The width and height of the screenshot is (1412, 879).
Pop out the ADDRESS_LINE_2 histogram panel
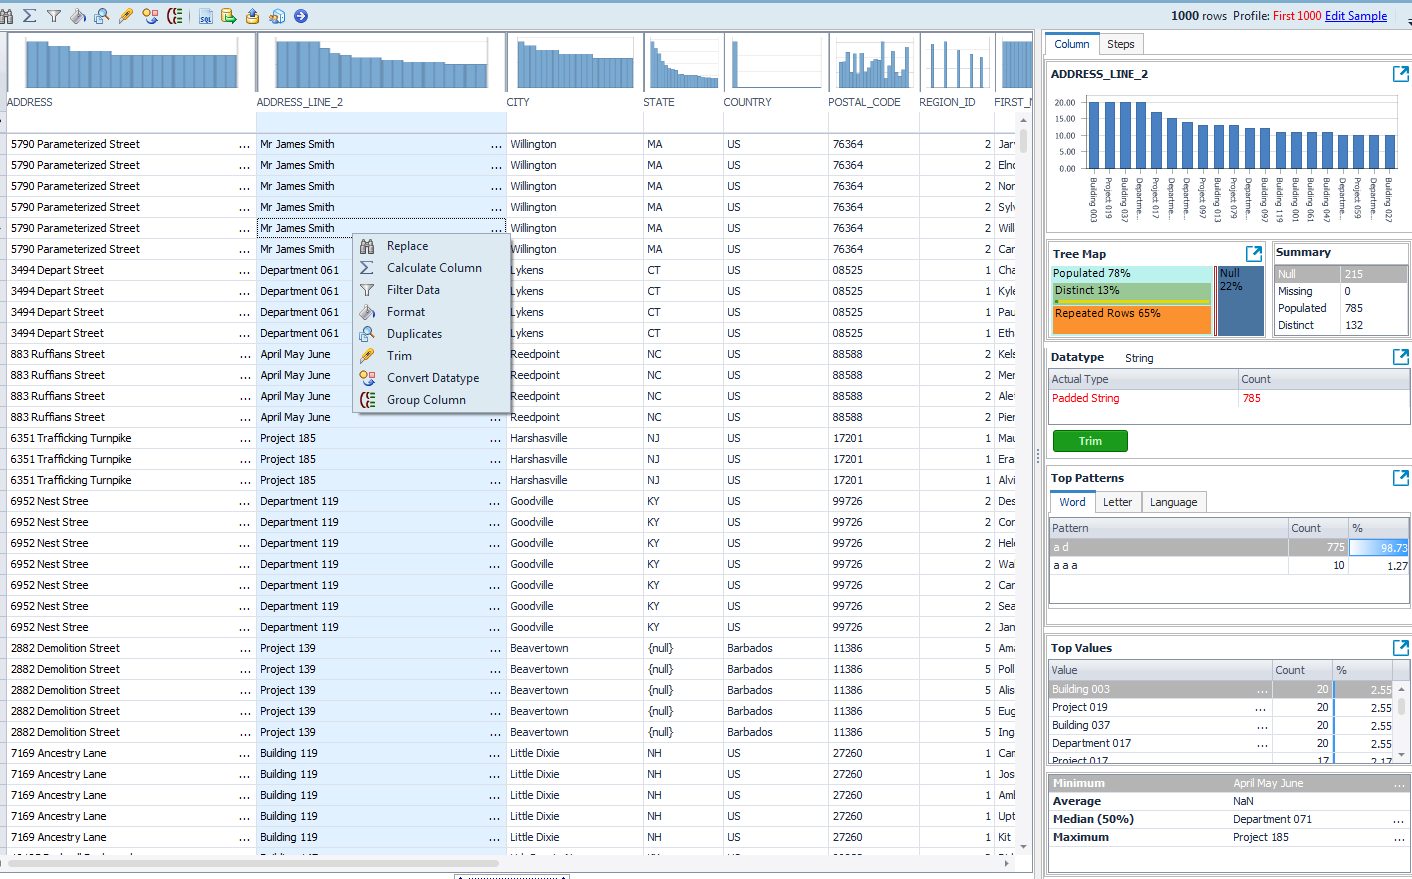[1401, 73]
